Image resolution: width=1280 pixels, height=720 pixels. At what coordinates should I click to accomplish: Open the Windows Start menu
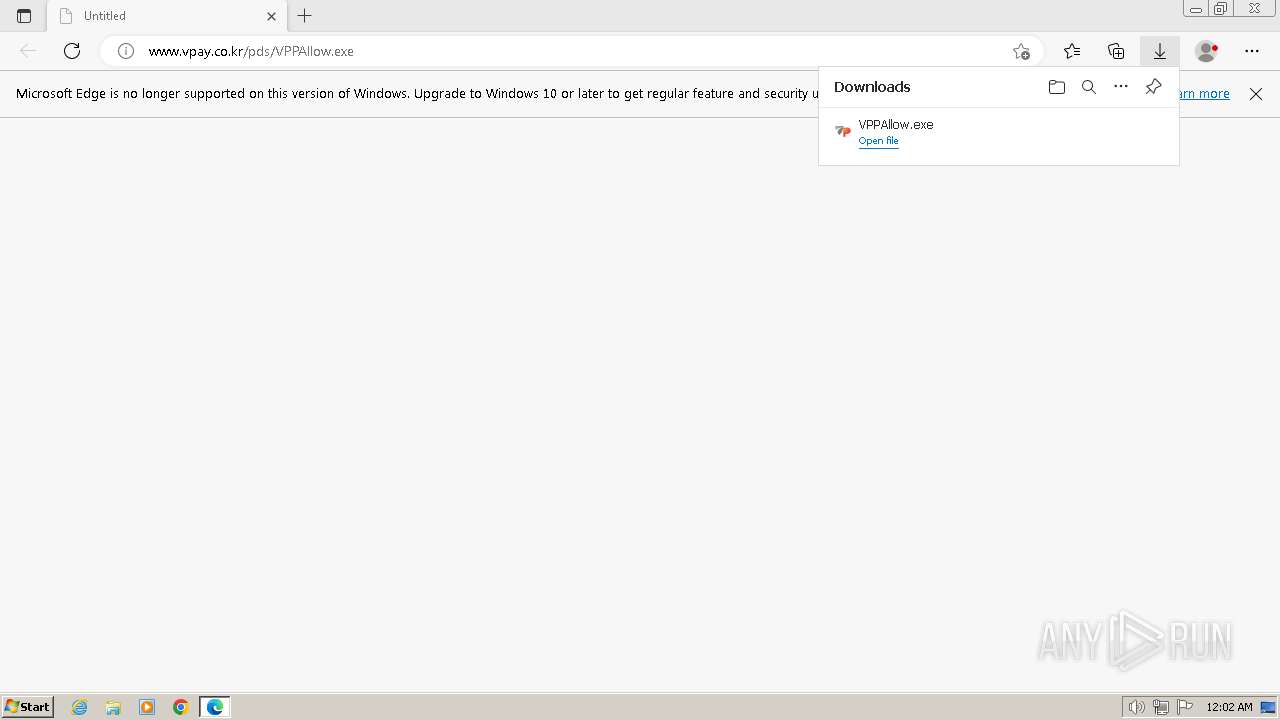click(x=28, y=707)
